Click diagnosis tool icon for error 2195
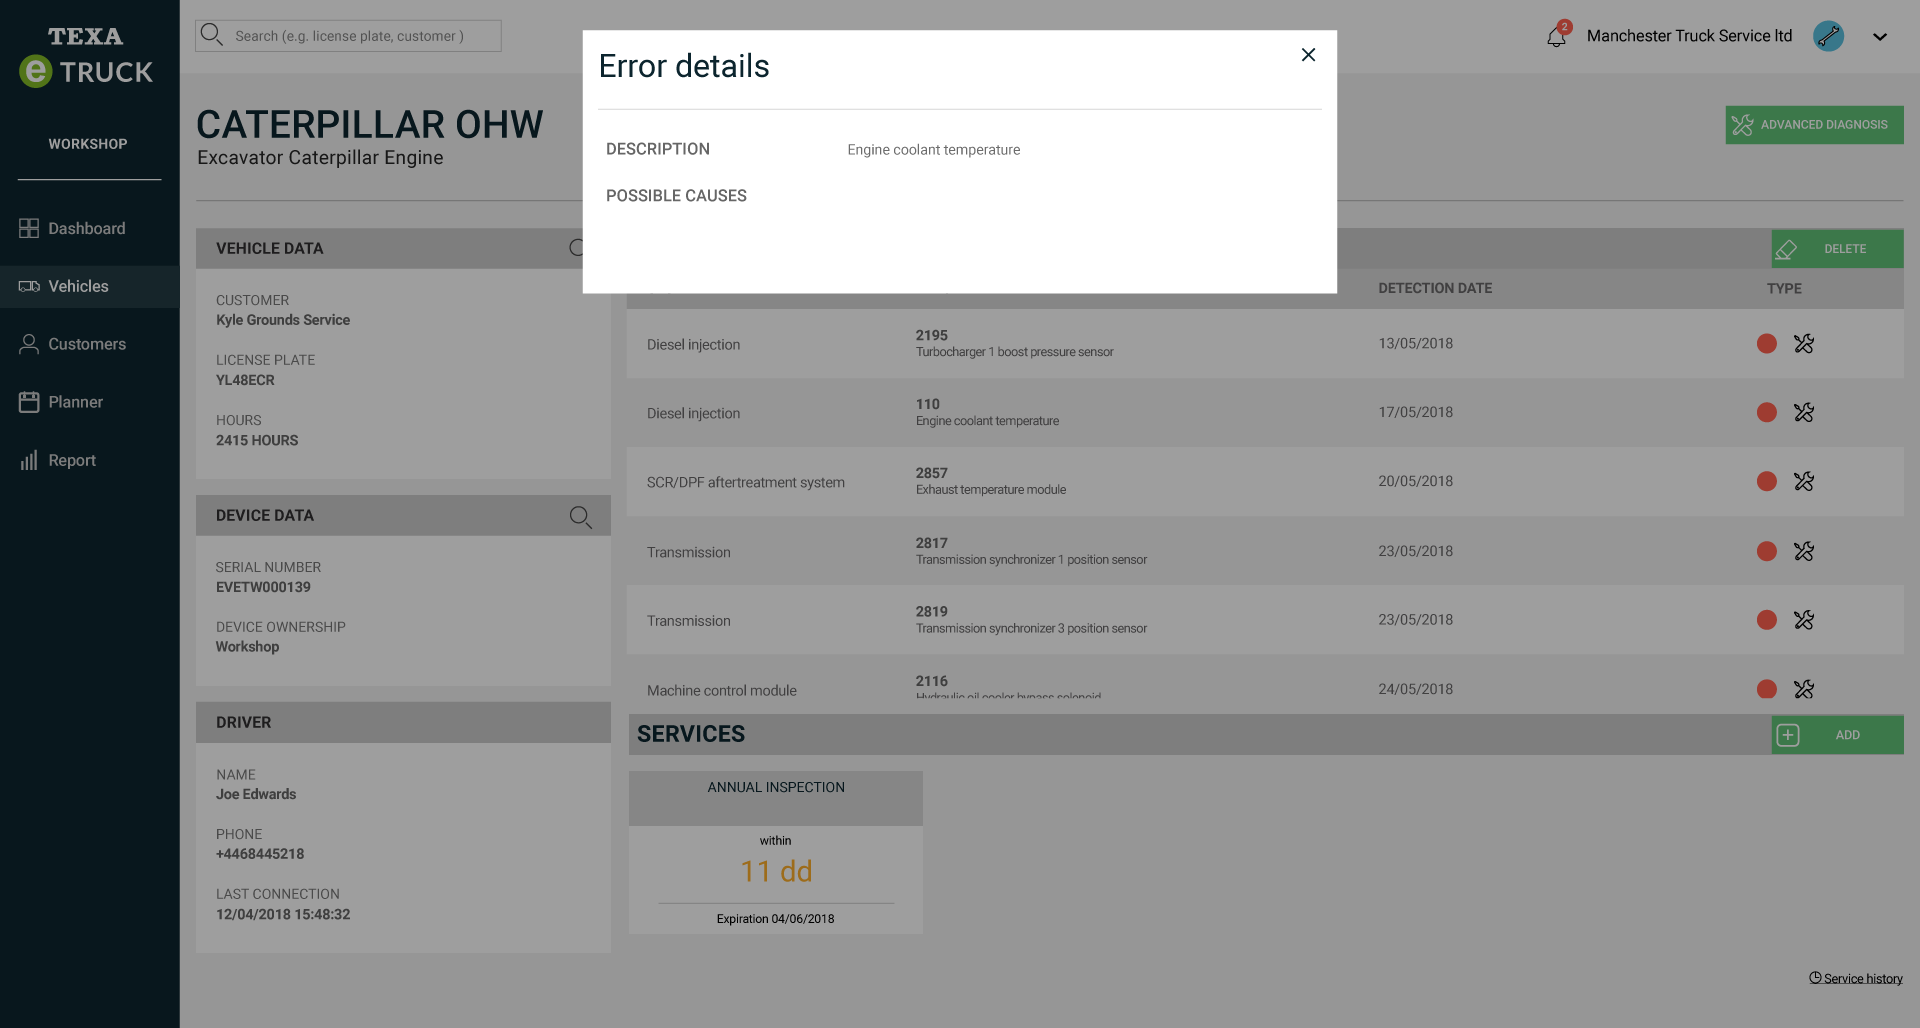1920x1028 pixels. [1804, 344]
